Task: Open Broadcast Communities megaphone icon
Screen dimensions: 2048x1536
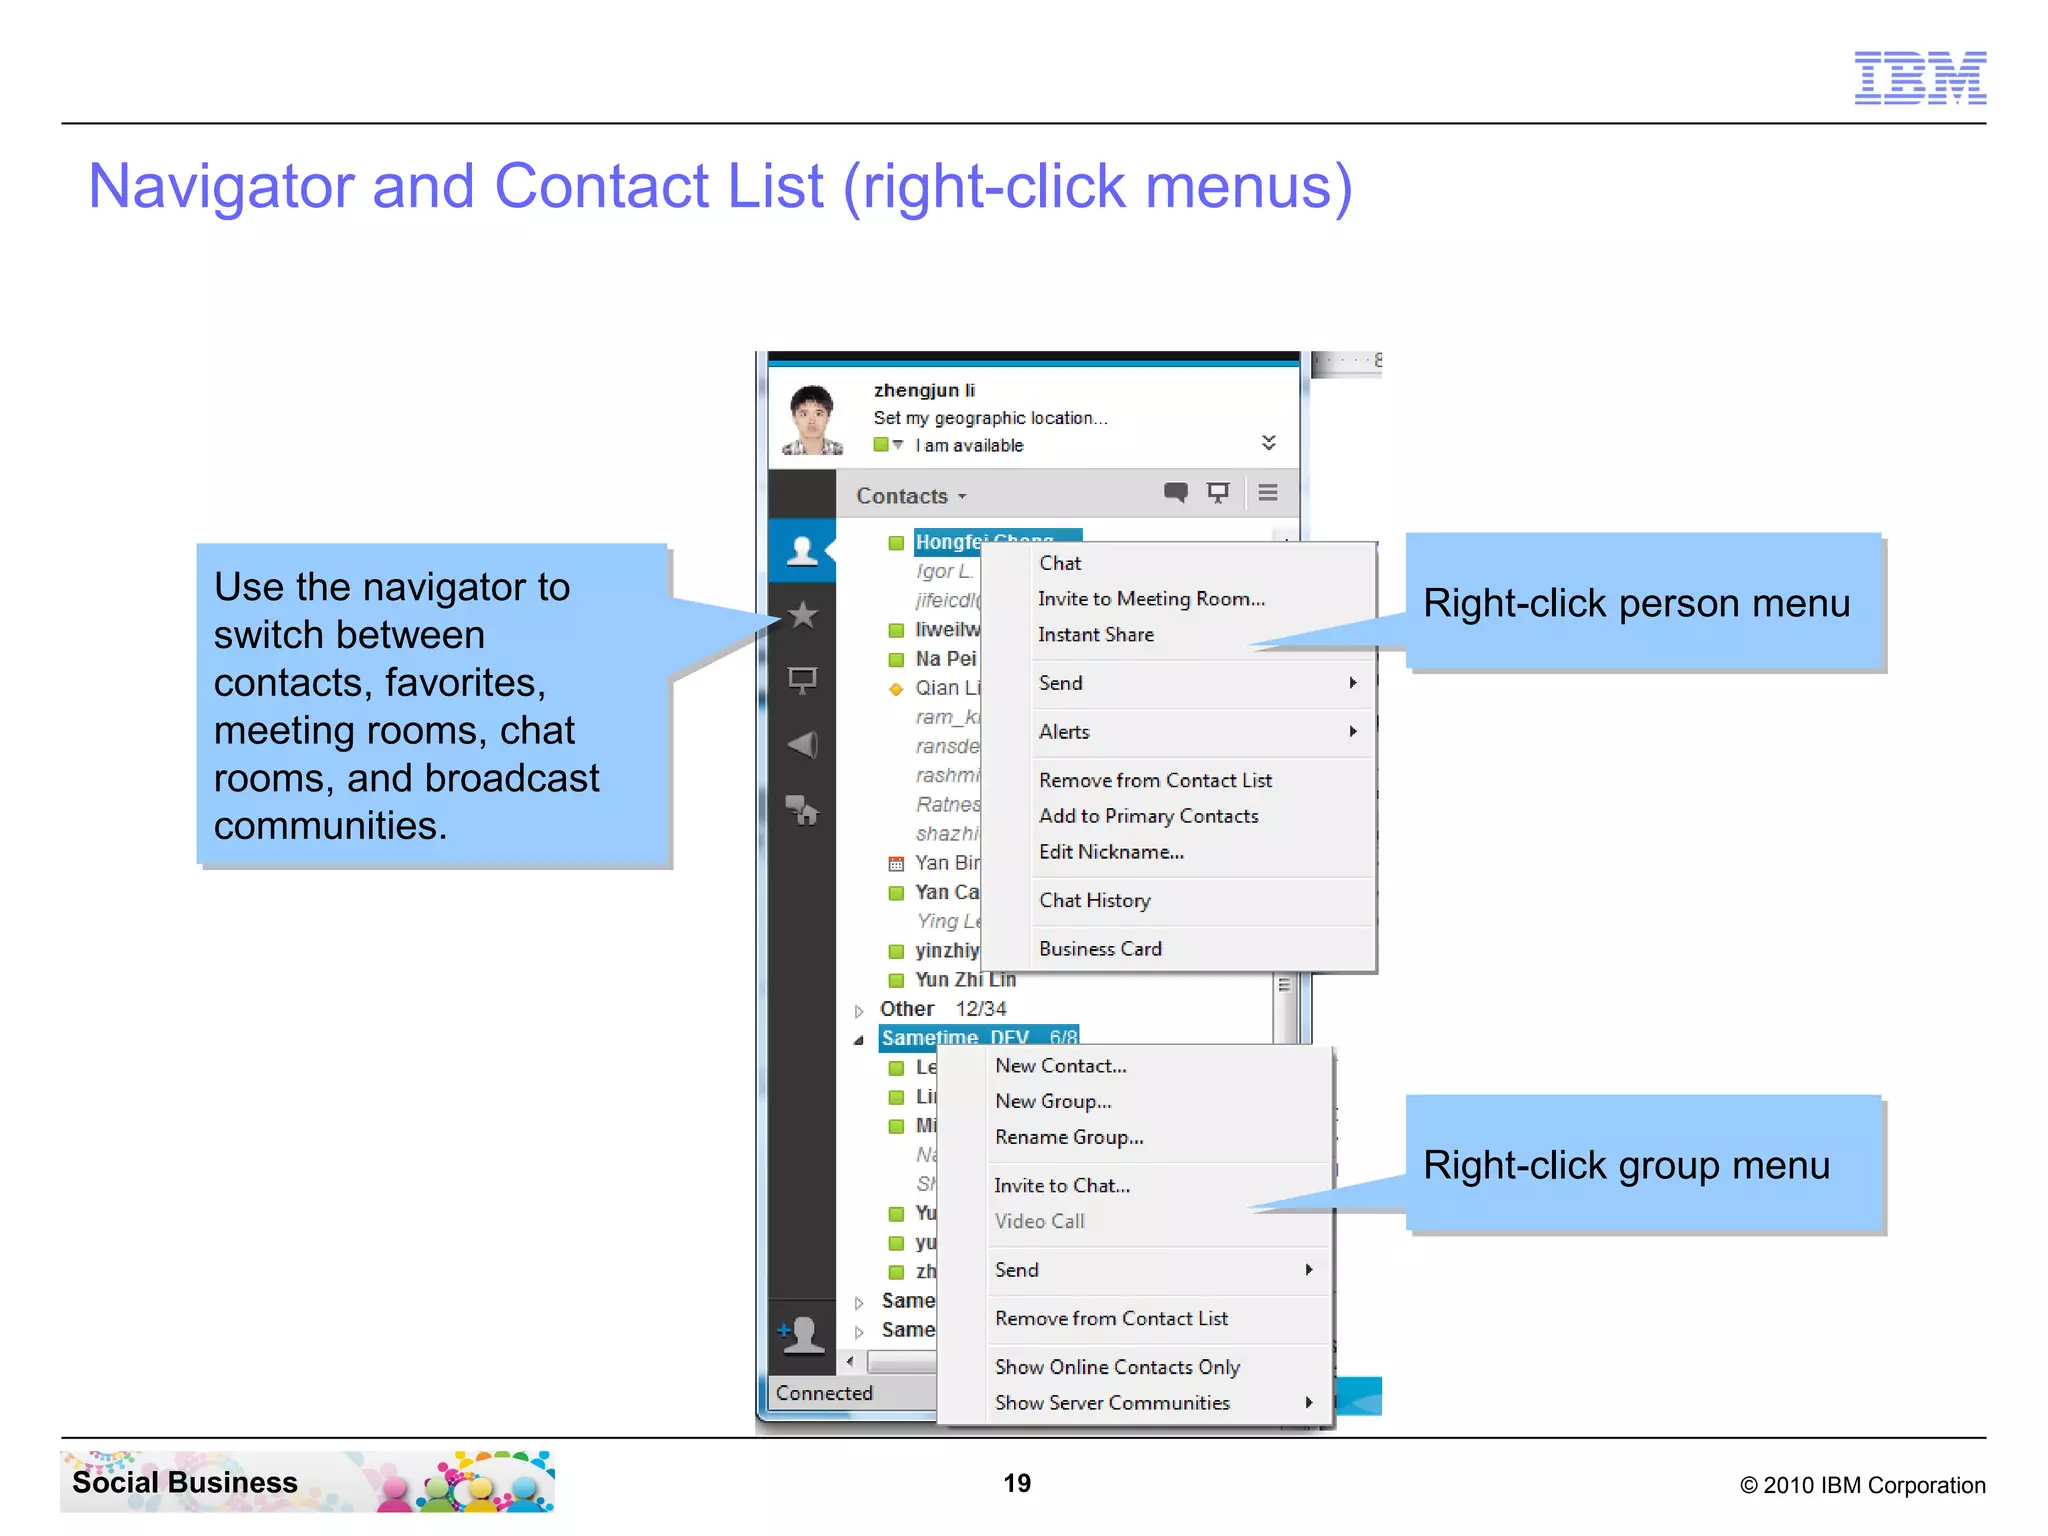Action: point(802,745)
